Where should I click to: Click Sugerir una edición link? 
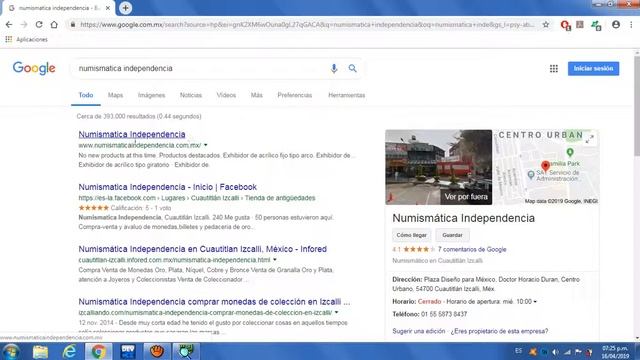tap(418, 331)
